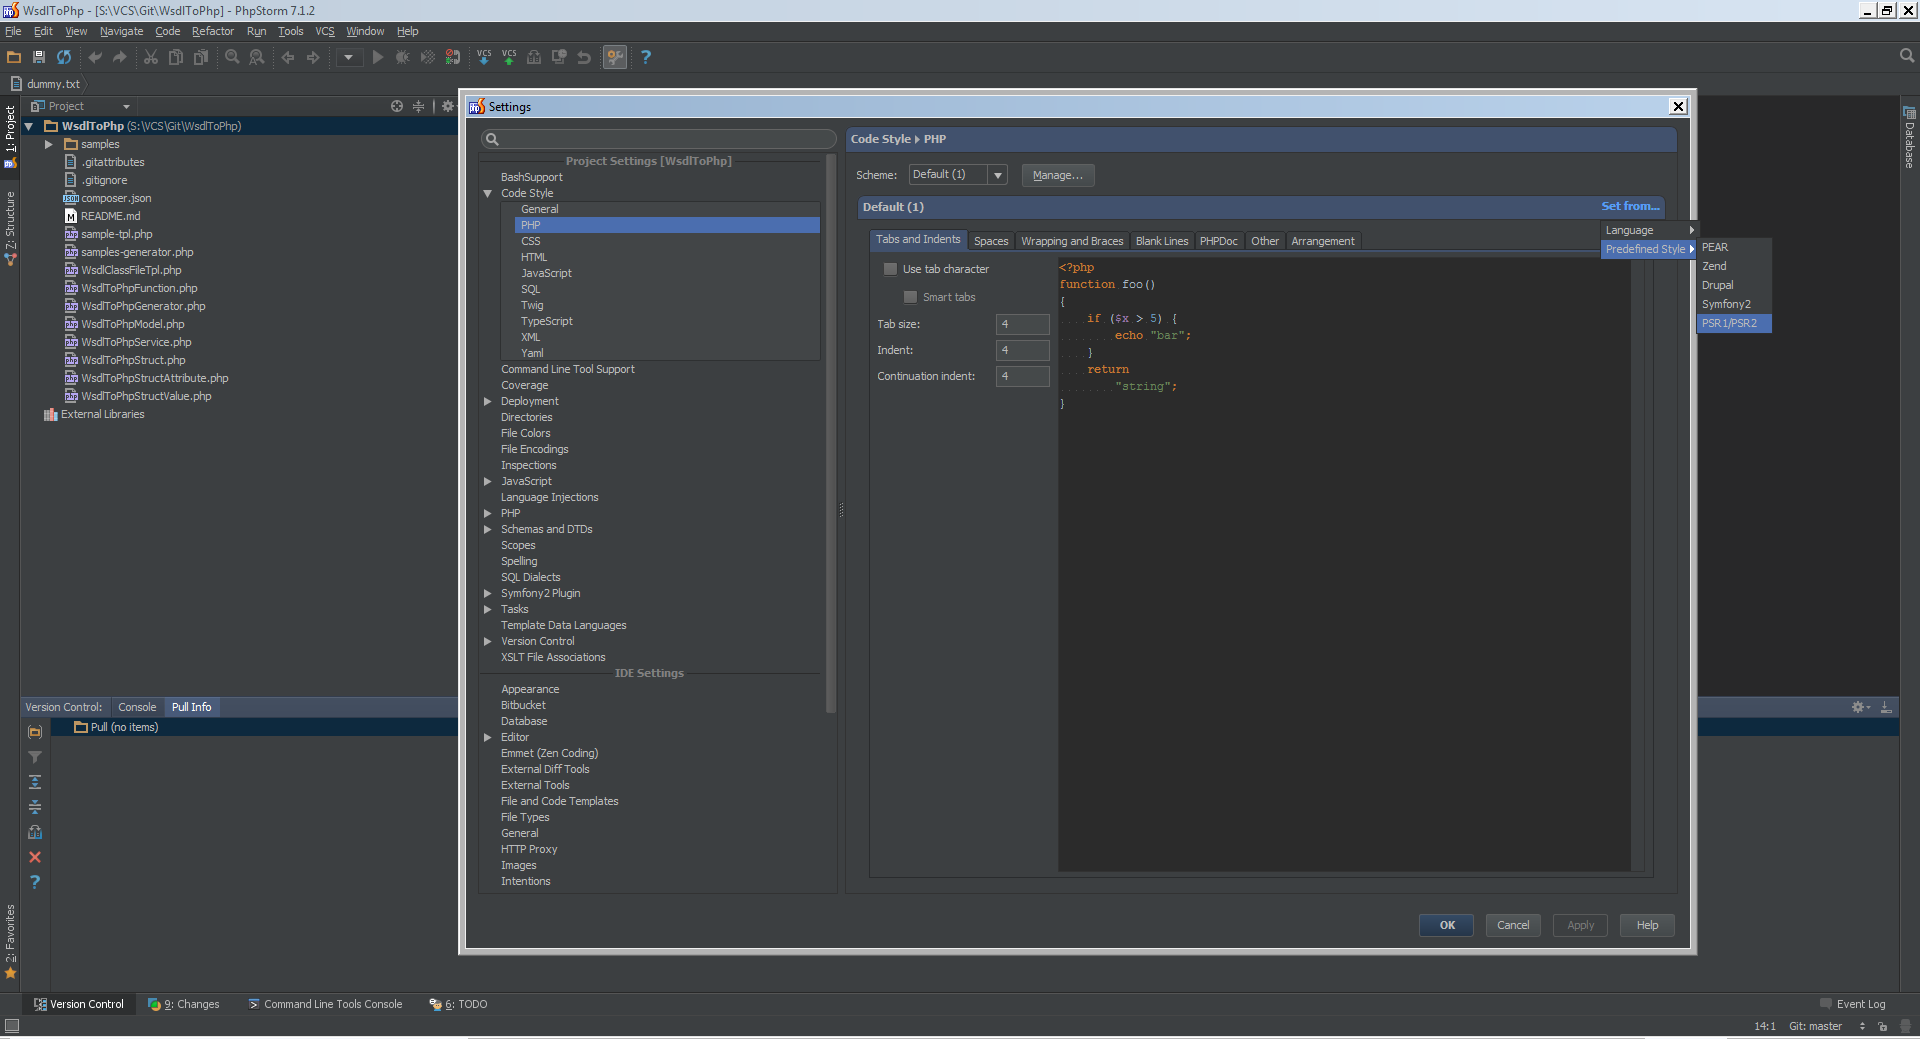1920x1039 pixels.
Task: Switch to the Spaces tab
Action: click(x=991, y=241)
